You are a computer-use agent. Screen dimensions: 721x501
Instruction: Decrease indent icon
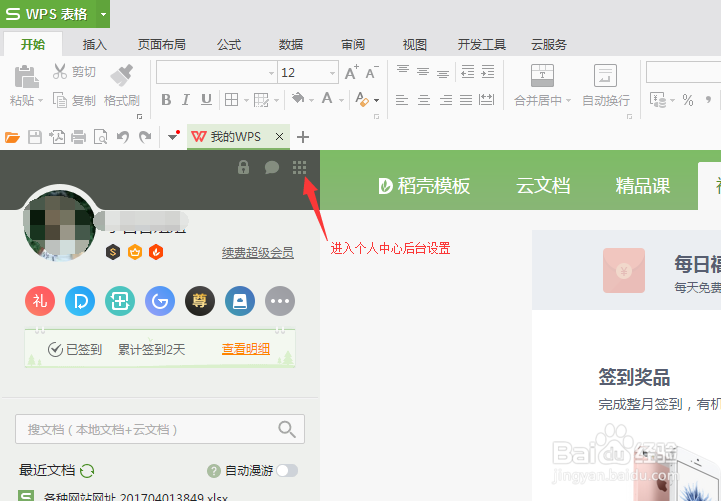[468, 72]
